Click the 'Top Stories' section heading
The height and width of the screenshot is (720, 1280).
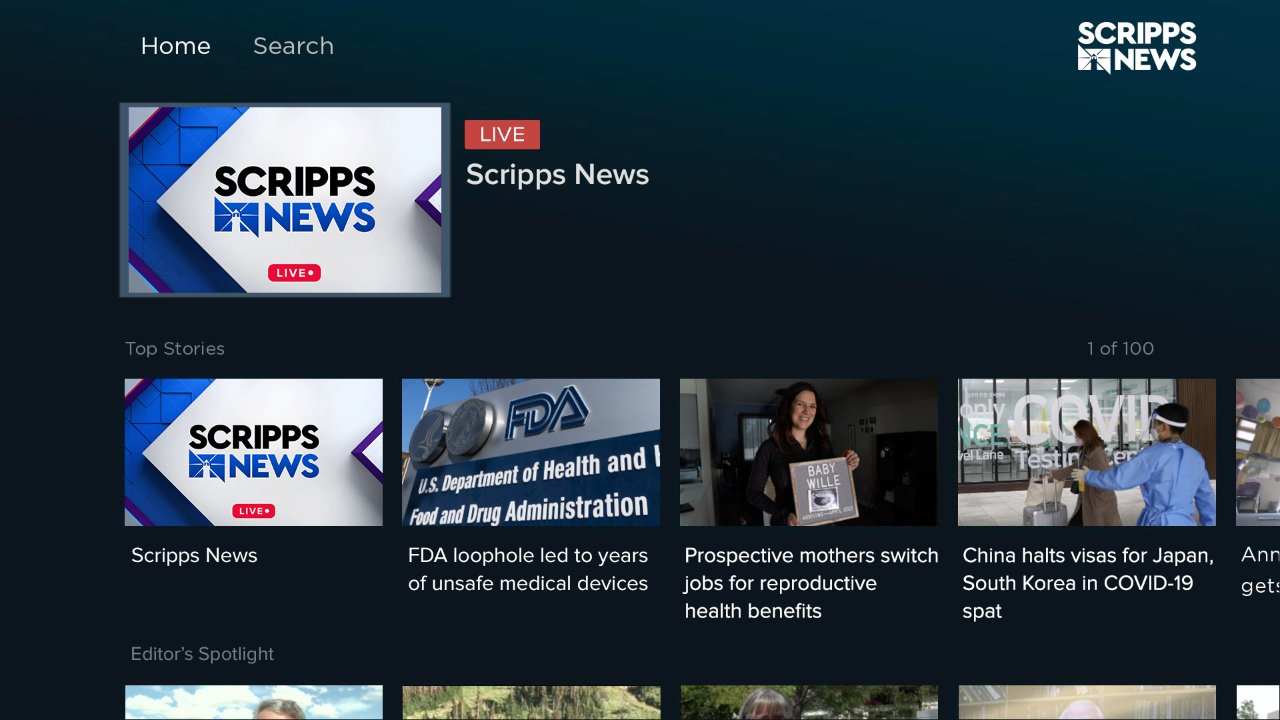pos(175,349)
